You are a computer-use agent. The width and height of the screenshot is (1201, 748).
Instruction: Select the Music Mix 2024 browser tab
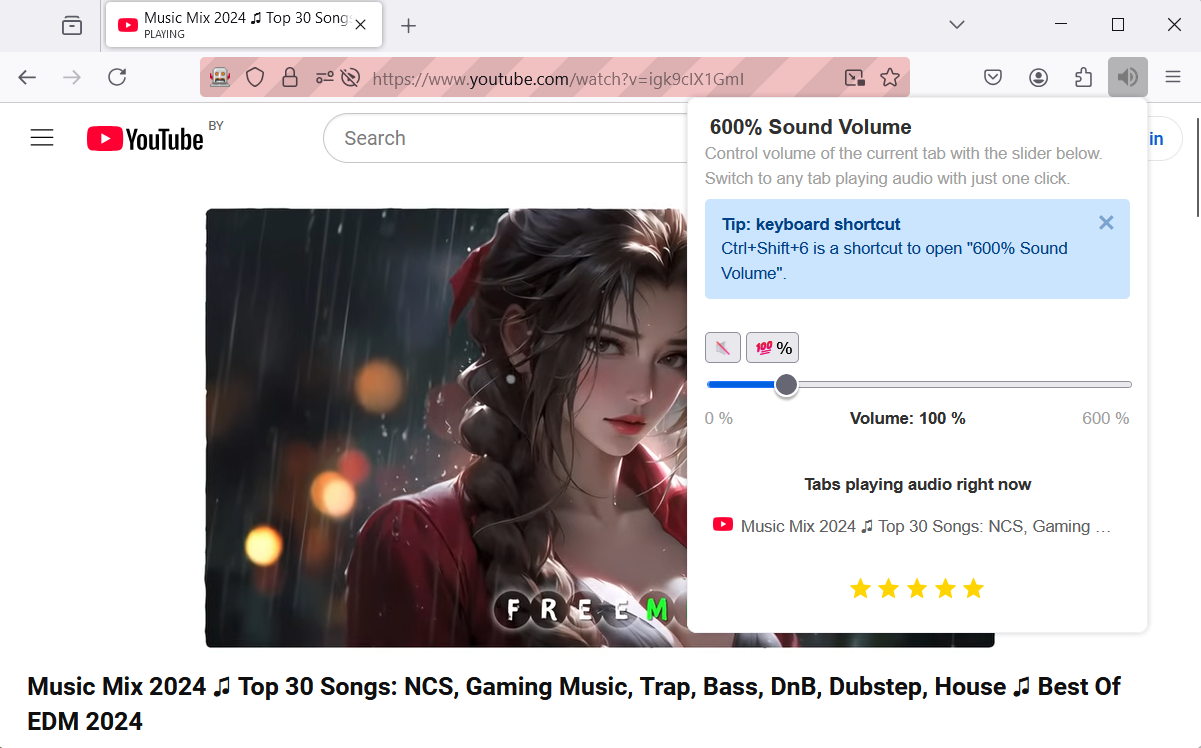point(244,25)
